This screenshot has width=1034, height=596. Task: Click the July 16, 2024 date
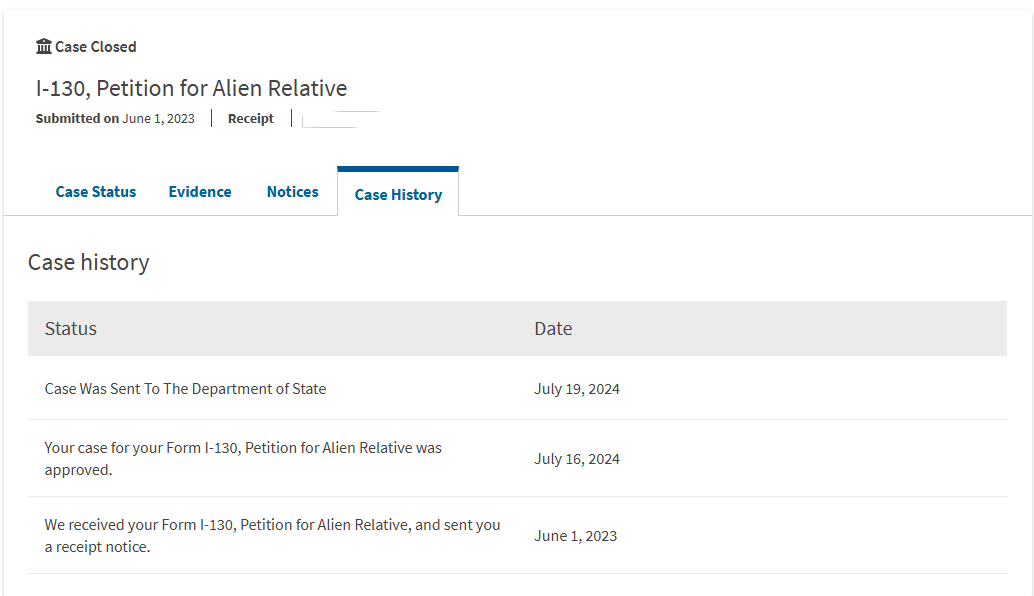tap(577, 459)
